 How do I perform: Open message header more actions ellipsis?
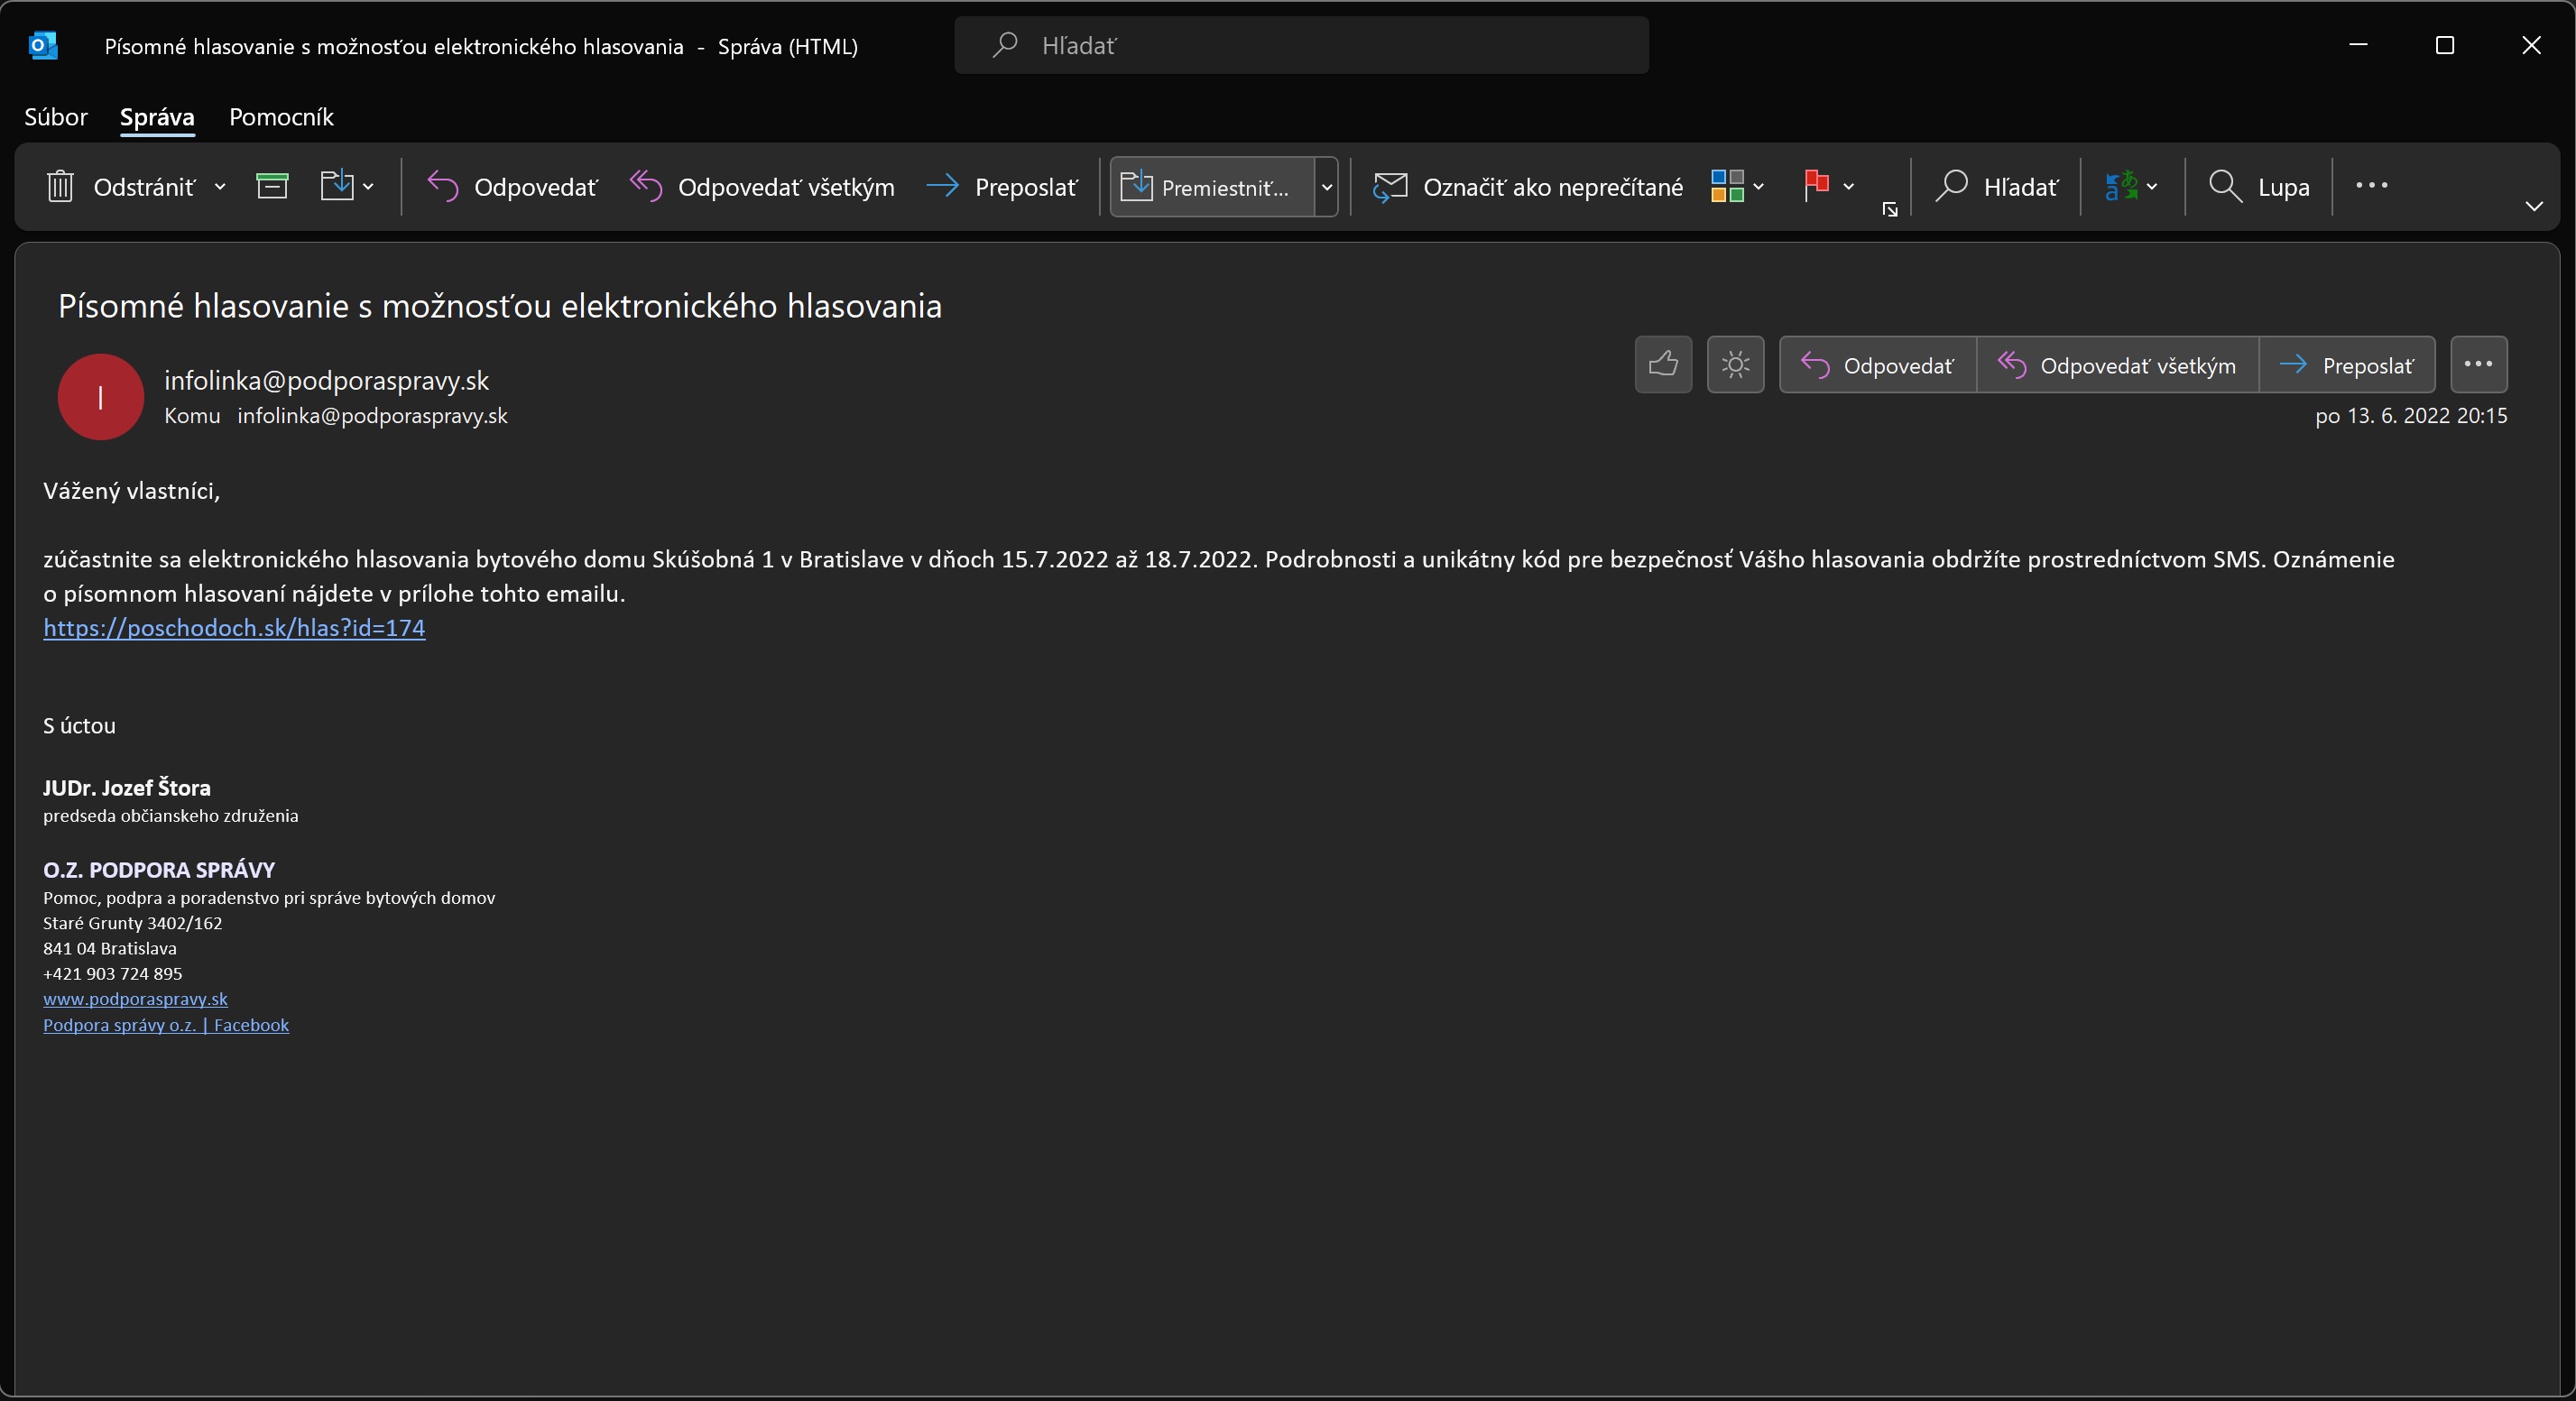click(x=2479, y=364)
